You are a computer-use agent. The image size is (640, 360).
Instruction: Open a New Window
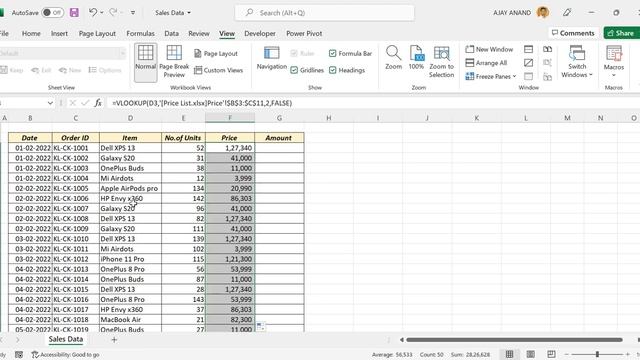tap(489, 49)
